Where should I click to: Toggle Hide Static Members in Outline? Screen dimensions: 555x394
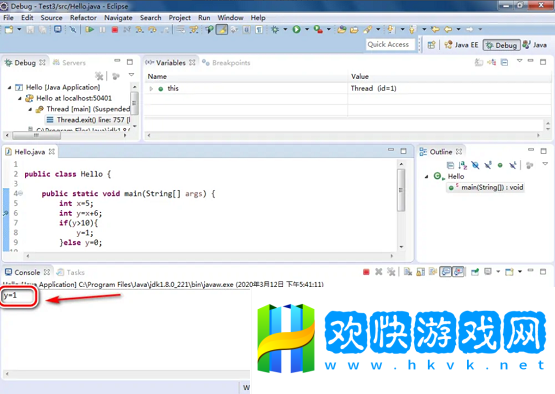(x=488, y=165)
